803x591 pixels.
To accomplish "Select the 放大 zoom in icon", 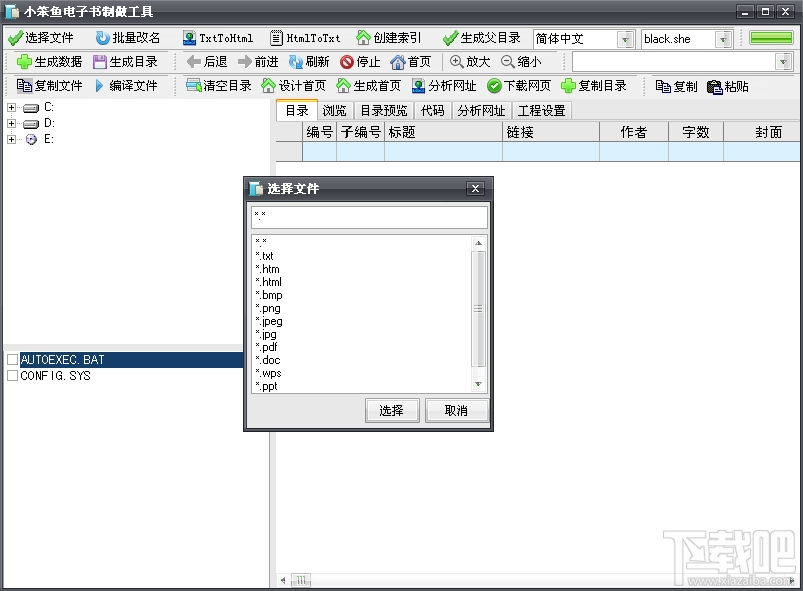I will (x=470, y=61).
